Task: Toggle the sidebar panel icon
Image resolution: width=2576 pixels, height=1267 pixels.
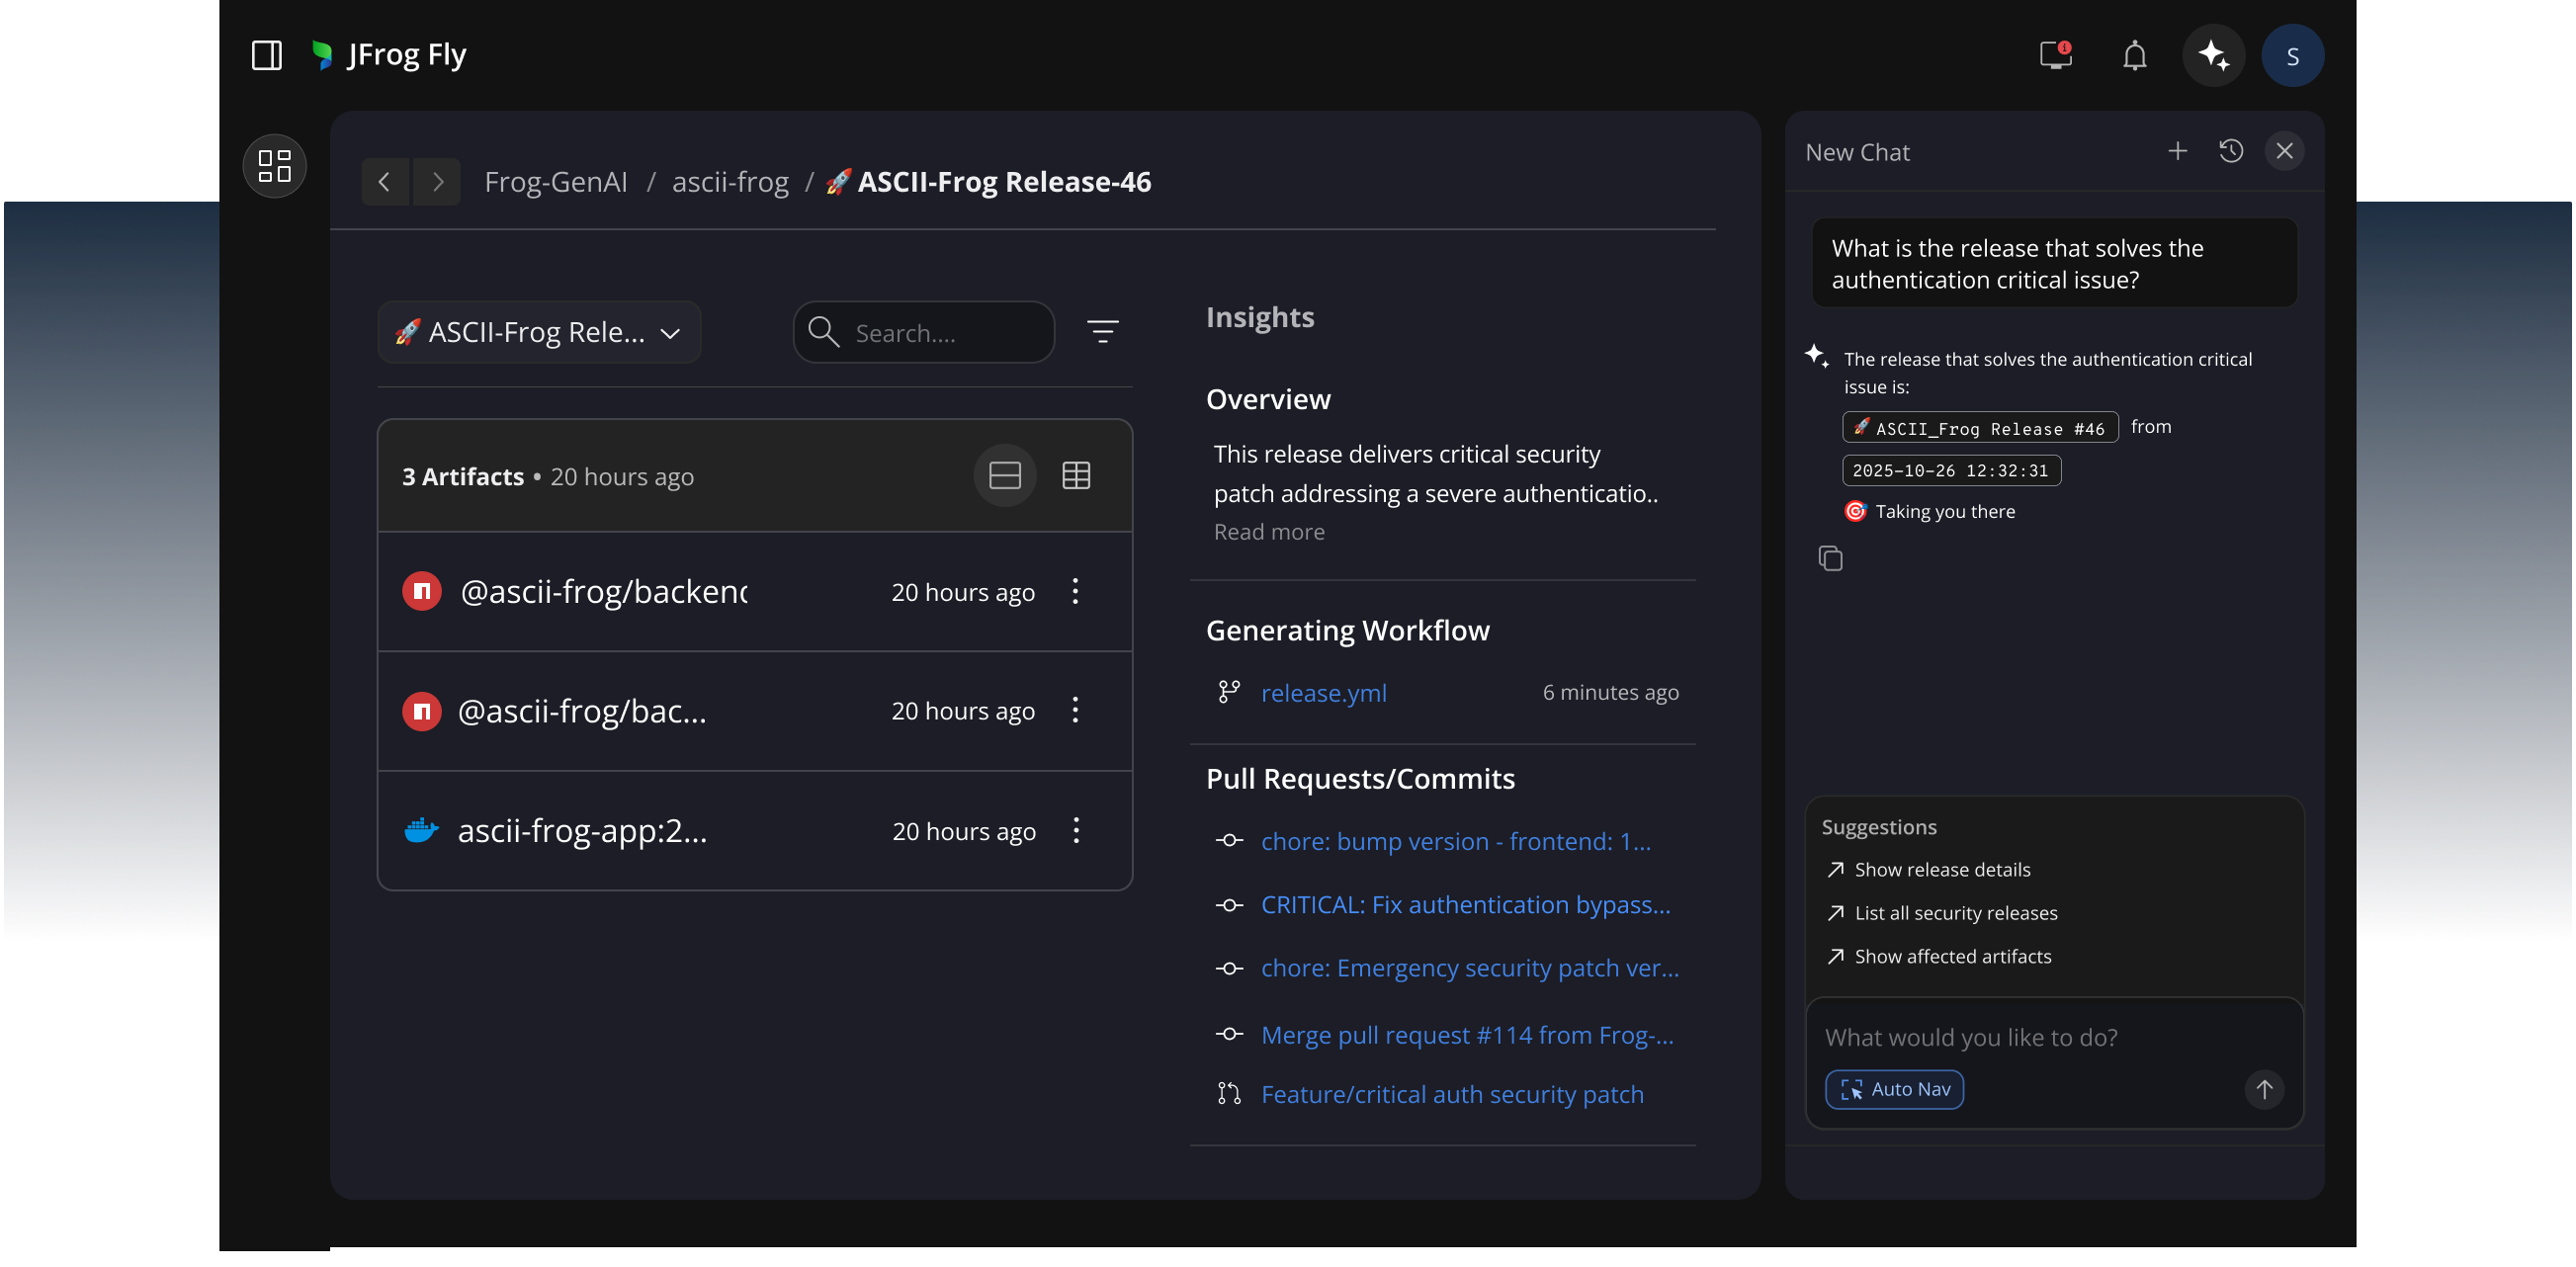Action: click(x=266, y=55)
